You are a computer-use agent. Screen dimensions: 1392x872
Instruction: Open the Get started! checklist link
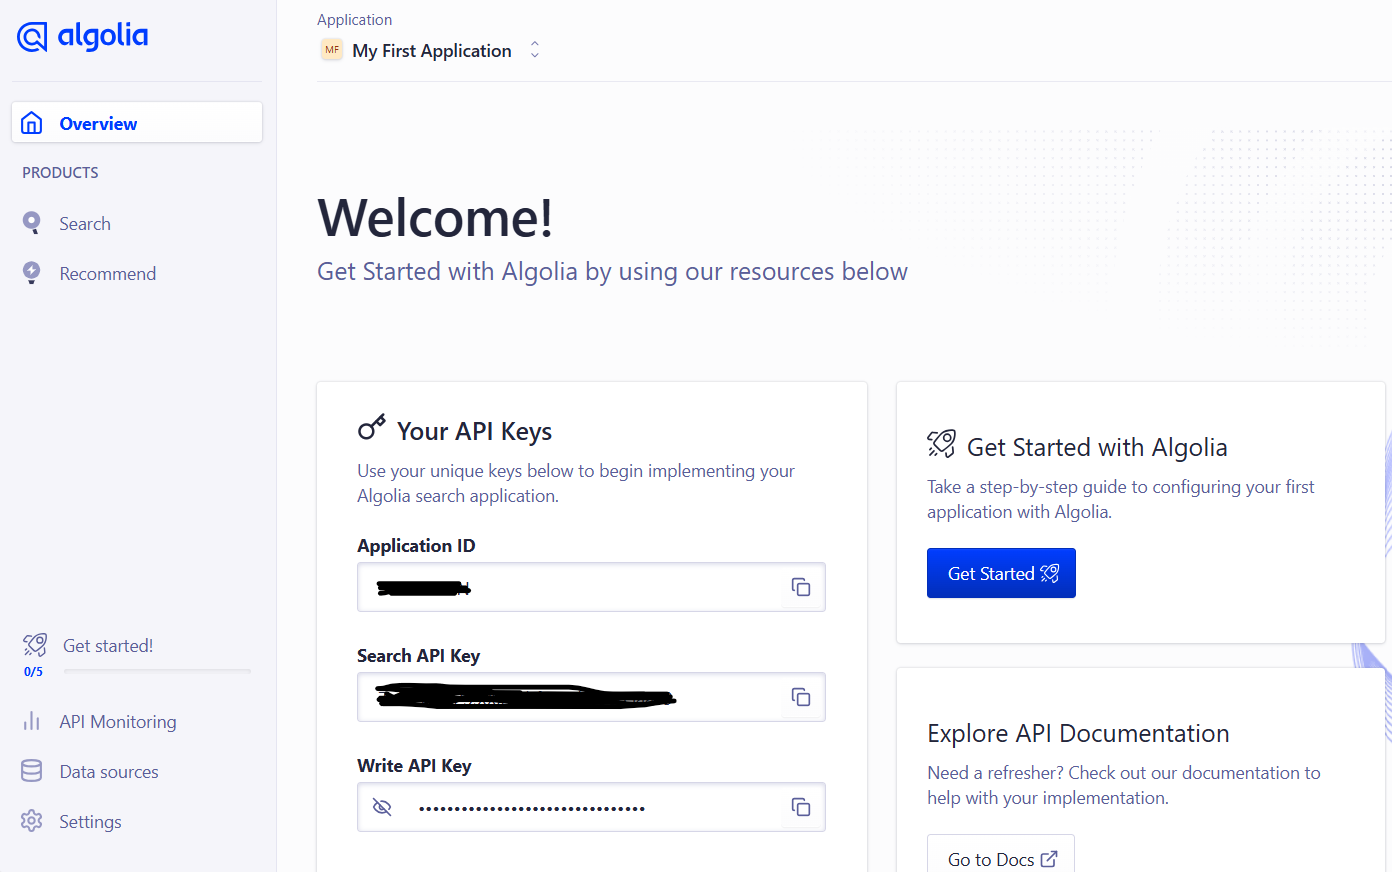[108, 646]
